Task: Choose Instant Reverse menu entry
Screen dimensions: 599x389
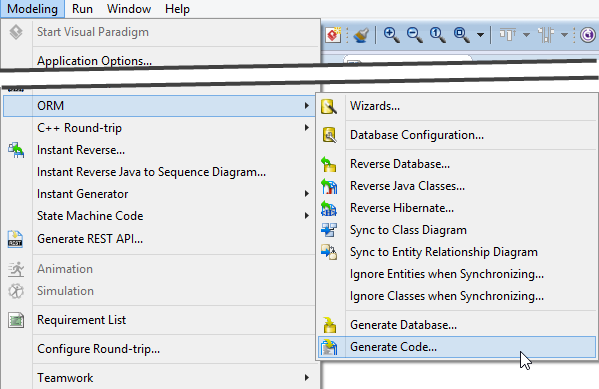Action: (159, 150)
